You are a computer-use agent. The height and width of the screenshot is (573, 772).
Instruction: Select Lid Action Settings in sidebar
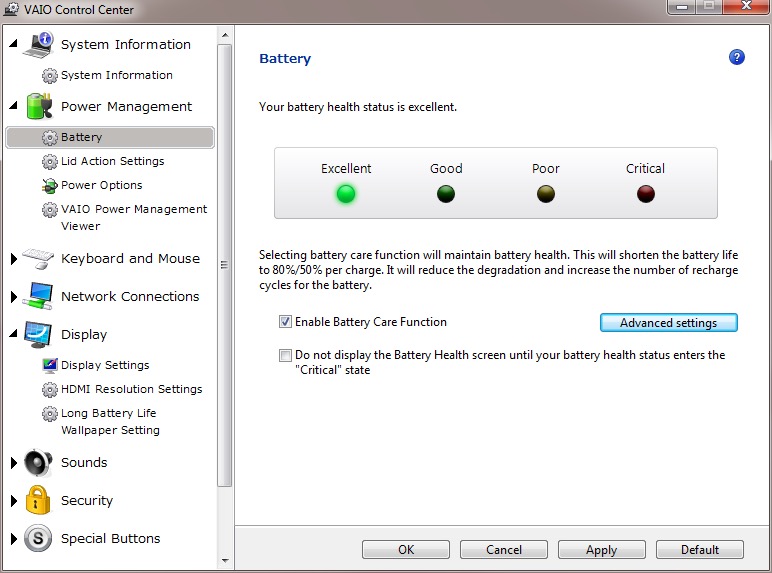(112, 161)
